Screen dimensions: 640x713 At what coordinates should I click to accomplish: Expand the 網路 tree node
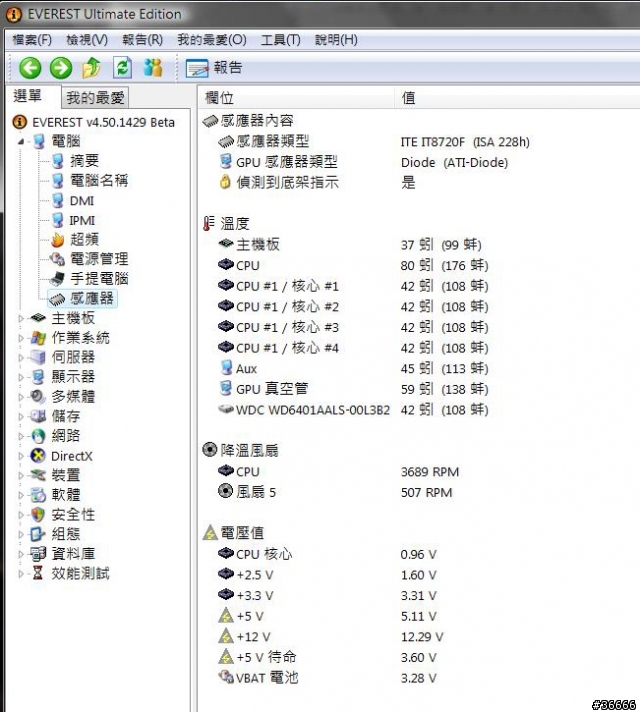[x=21, y=436]
